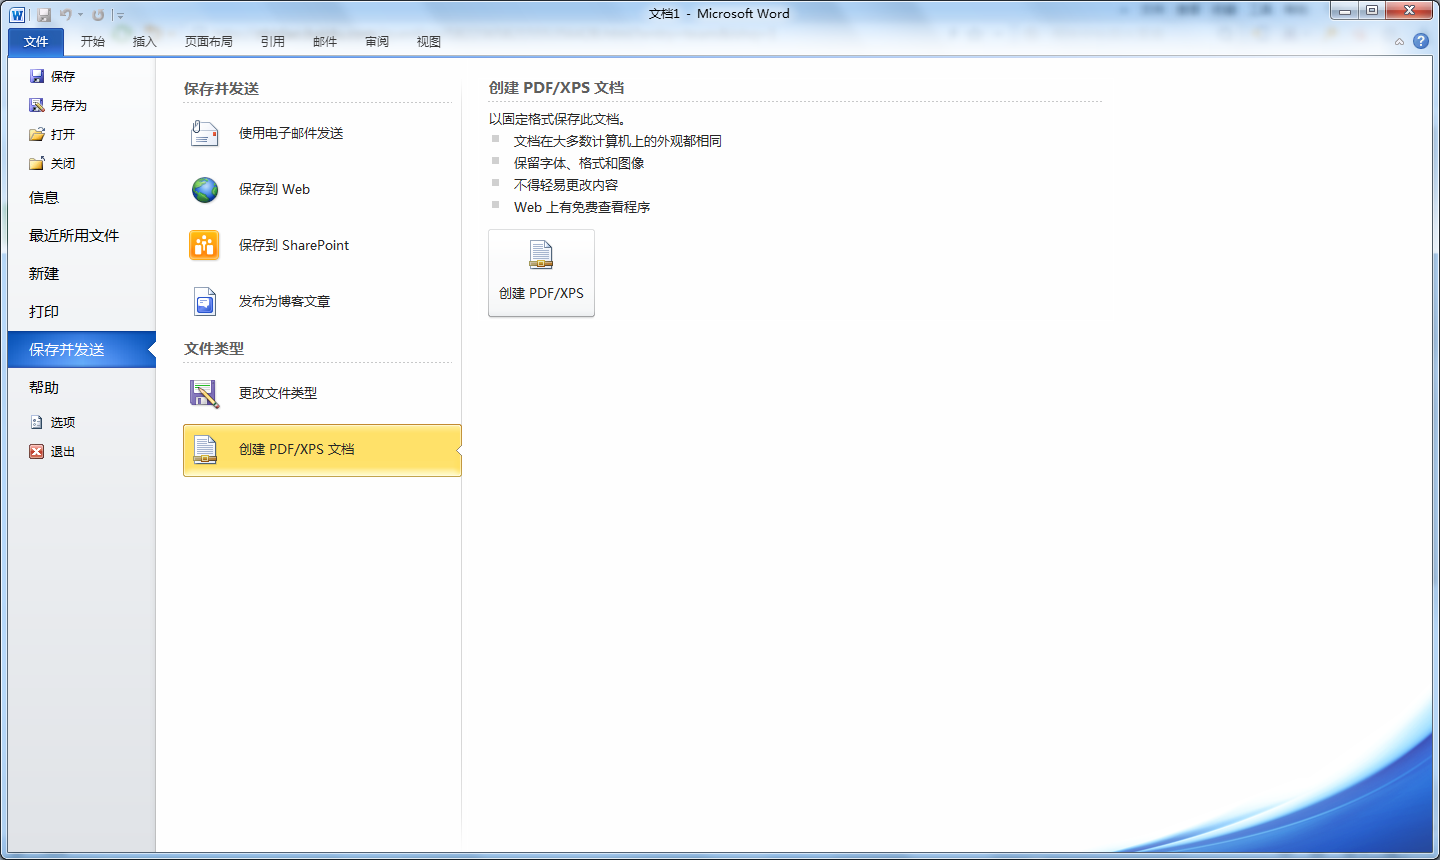This screenshot has width=1440, height=860.
Task: Click the 不得轻易更改内容 bullet text
Action: click(566, 185)
